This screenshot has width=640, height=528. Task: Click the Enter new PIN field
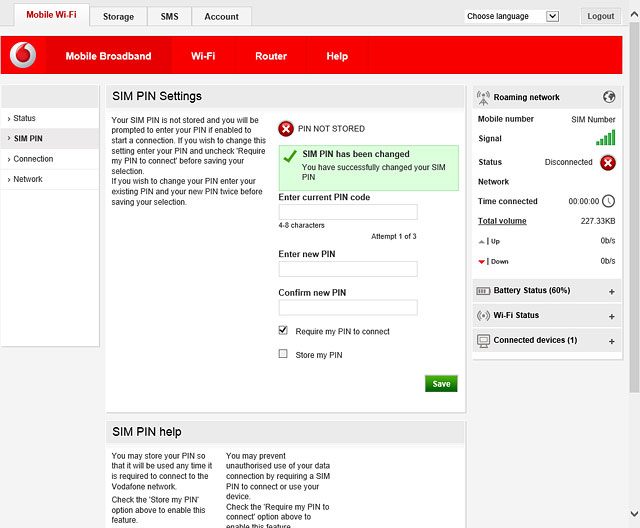pos(348,269)
